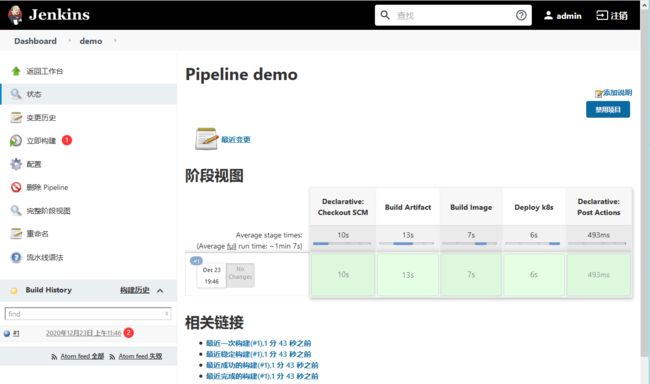Image resolution: width=650 pixels, height=384 pixels.
Task: Open the demo breadcrumb dropdown arrow
Action: point(115,41)
